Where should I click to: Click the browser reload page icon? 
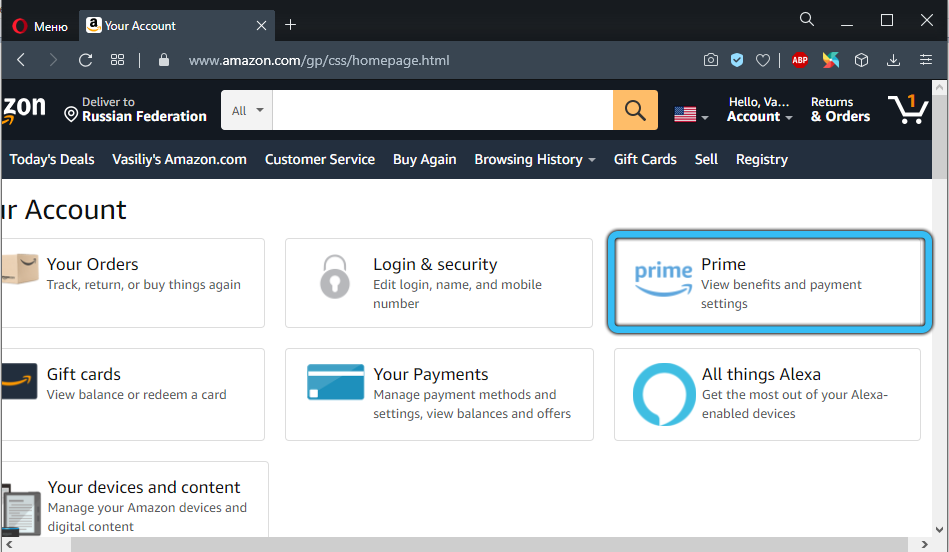click(x=85, y=60)
